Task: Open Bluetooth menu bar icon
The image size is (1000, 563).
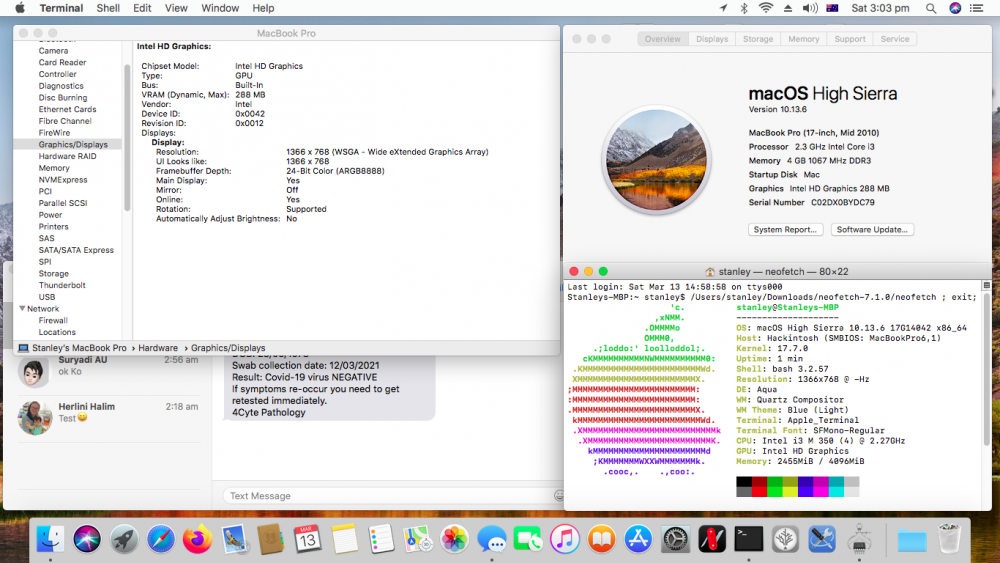Action: 744,8
